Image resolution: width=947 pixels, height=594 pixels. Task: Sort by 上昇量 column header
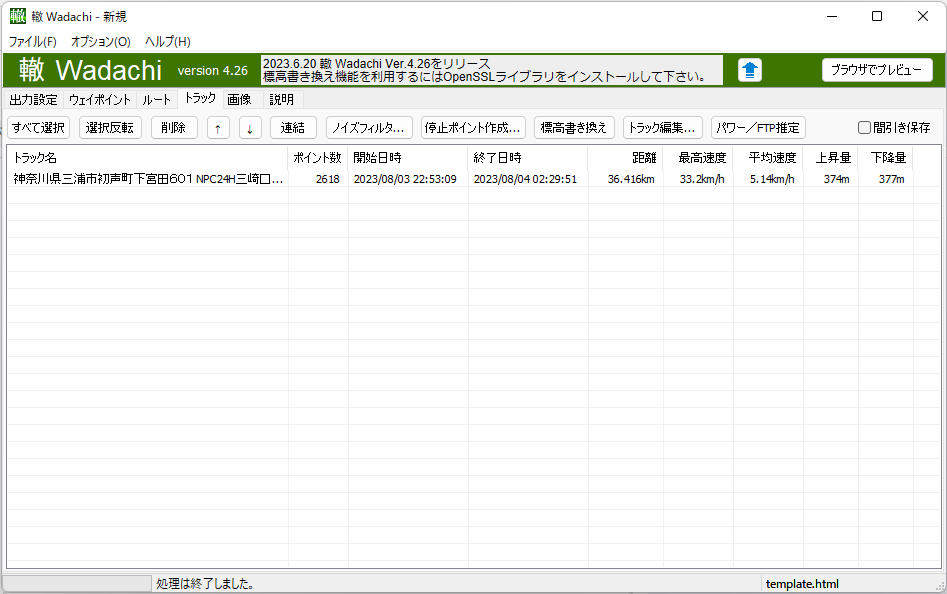(x=831, y=158)
